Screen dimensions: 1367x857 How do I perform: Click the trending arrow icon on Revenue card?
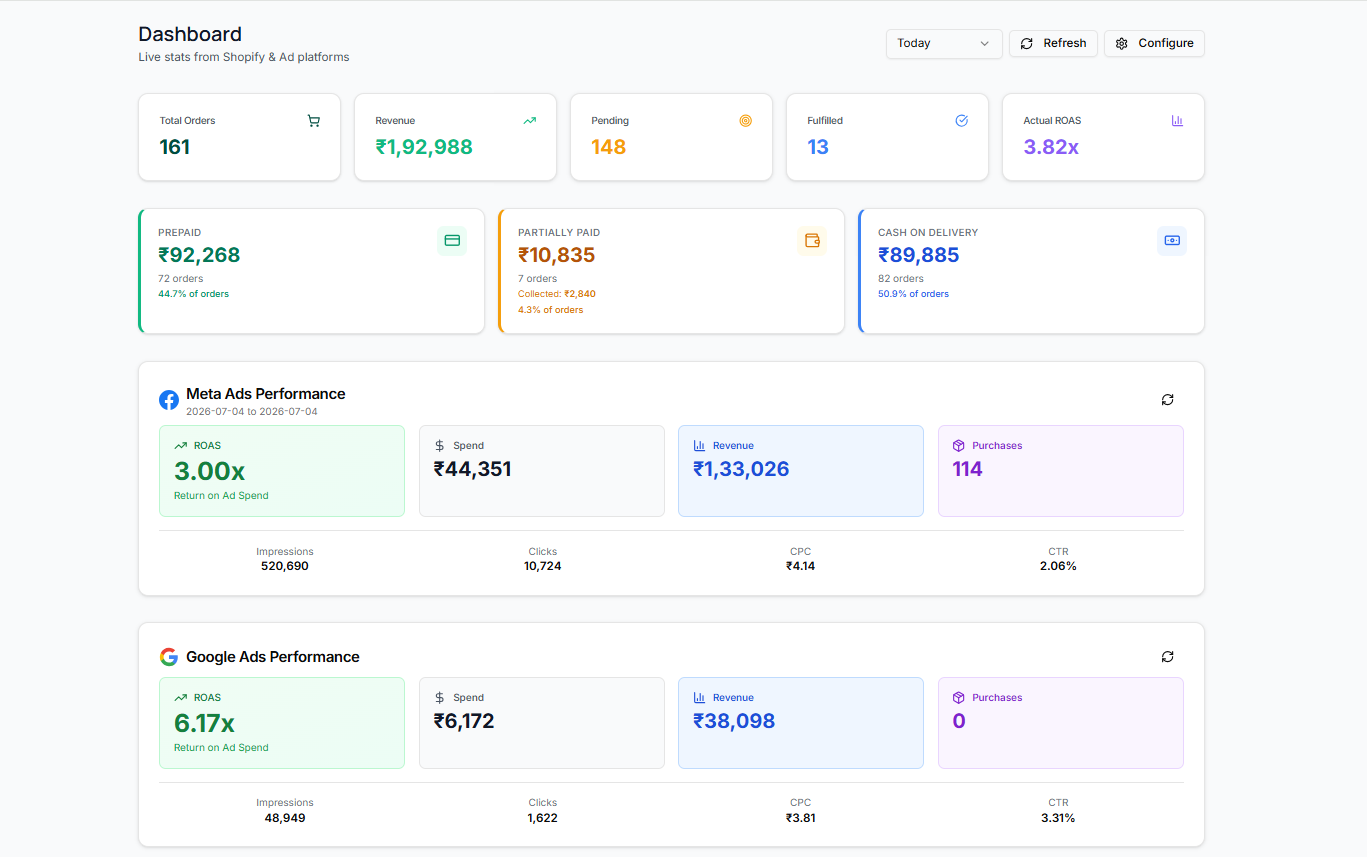530,121
